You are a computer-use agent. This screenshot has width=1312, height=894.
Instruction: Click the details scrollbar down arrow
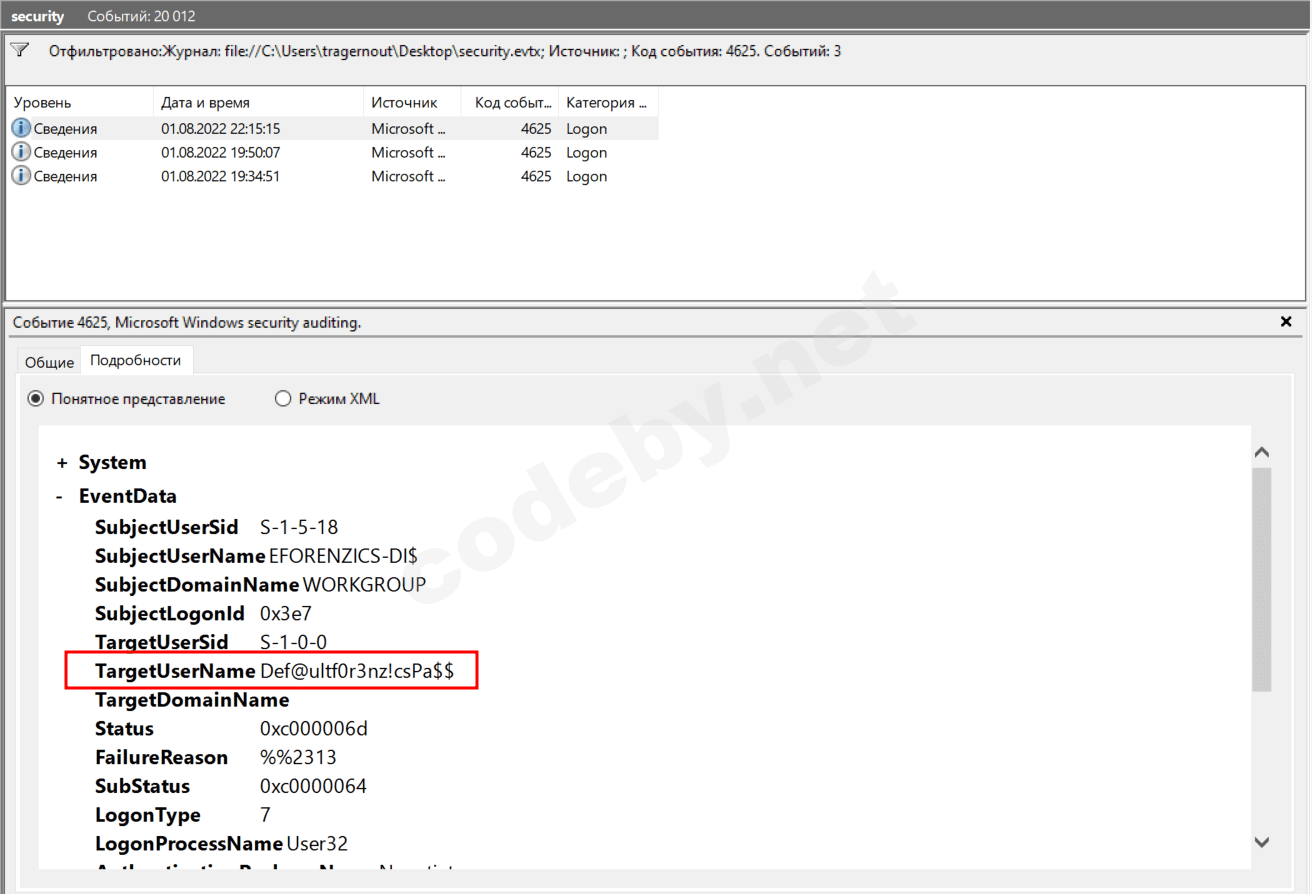(x=1262, y=842)
